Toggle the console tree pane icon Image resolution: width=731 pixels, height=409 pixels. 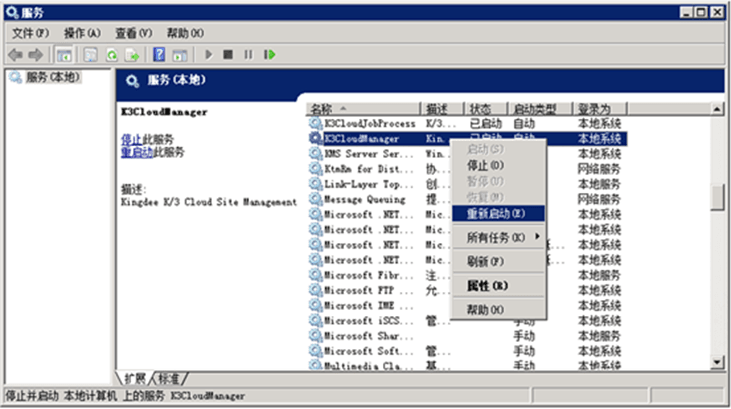tap(64, 55)
